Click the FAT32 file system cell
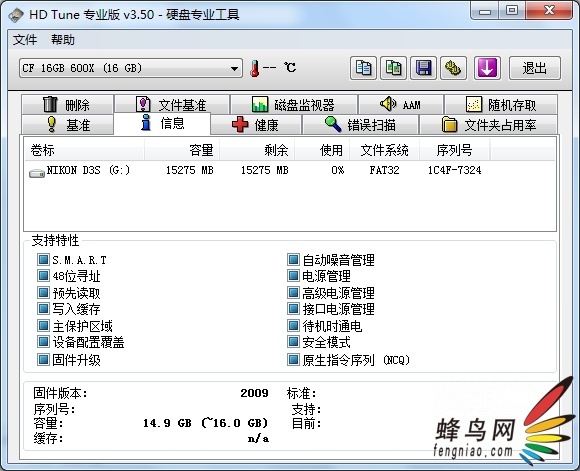The height and width of the screenshot is (471, 580). pos(384,171)
